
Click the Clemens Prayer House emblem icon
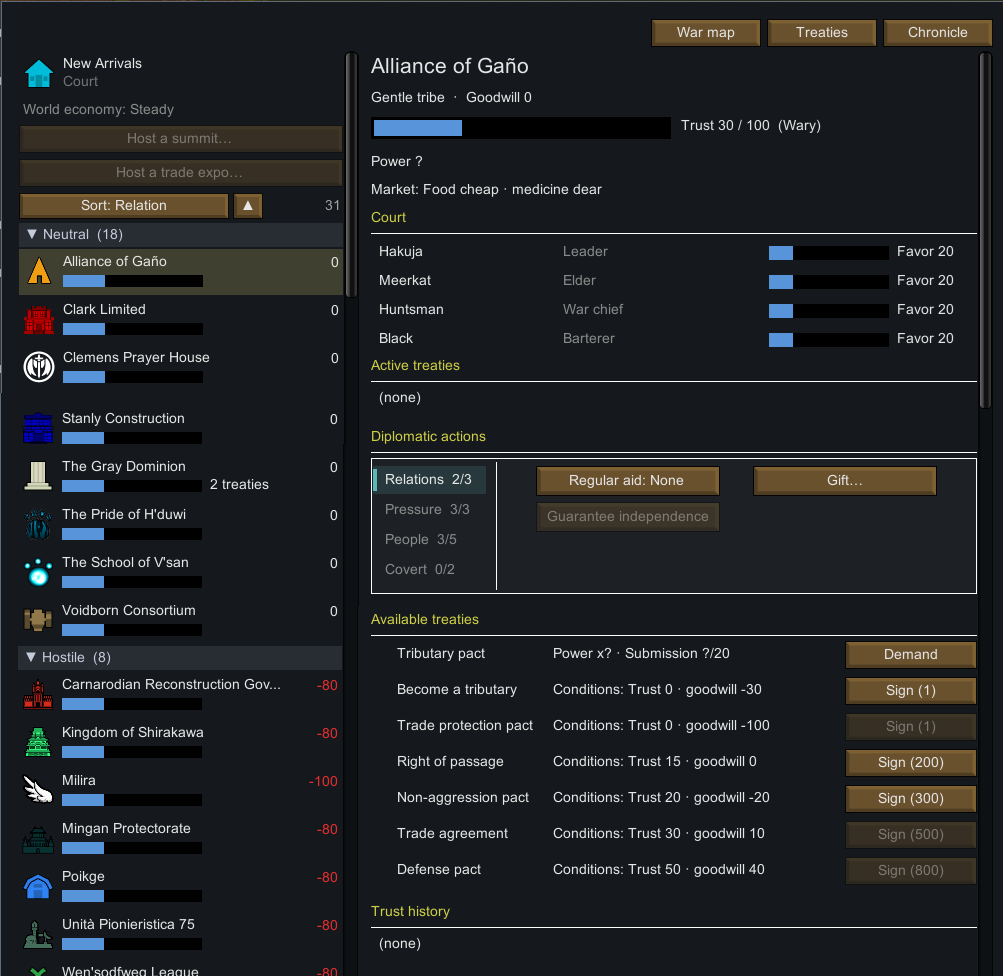coord(38,367)
